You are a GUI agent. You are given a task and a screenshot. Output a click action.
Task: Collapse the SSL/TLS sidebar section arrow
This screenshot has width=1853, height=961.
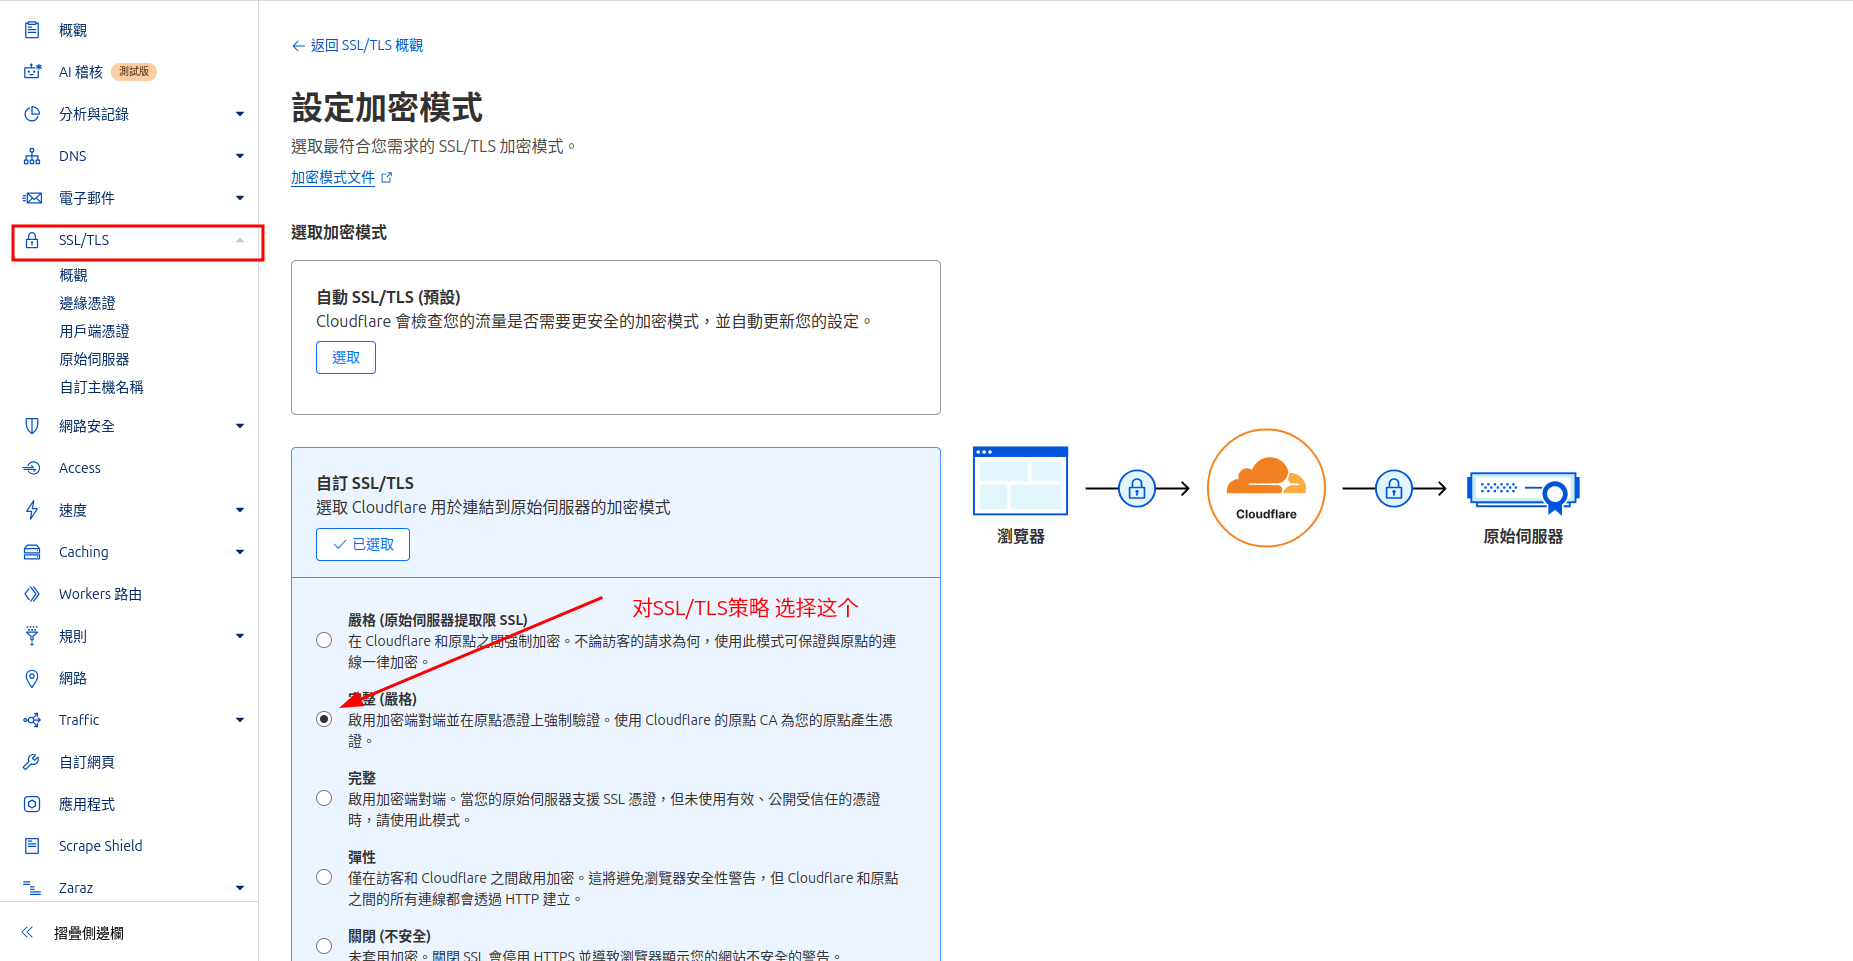239,240
